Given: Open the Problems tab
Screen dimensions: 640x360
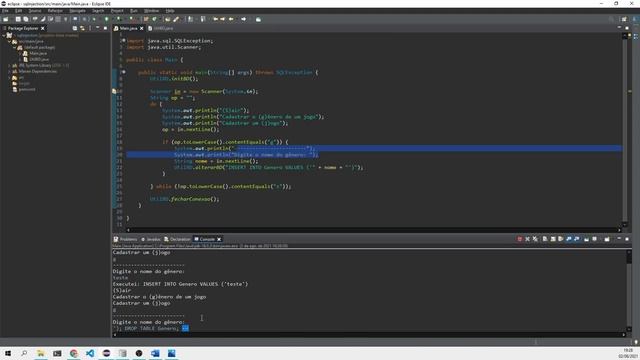Looking at the screenshot, I should pyautogui.click(x=126, y=239).
